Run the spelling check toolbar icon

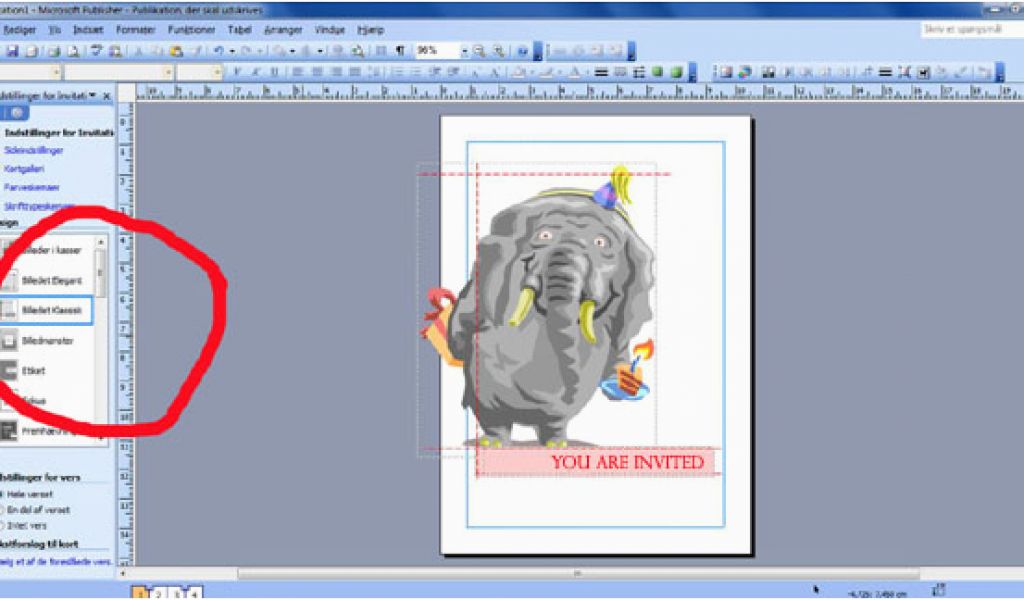tap(97, 51)
